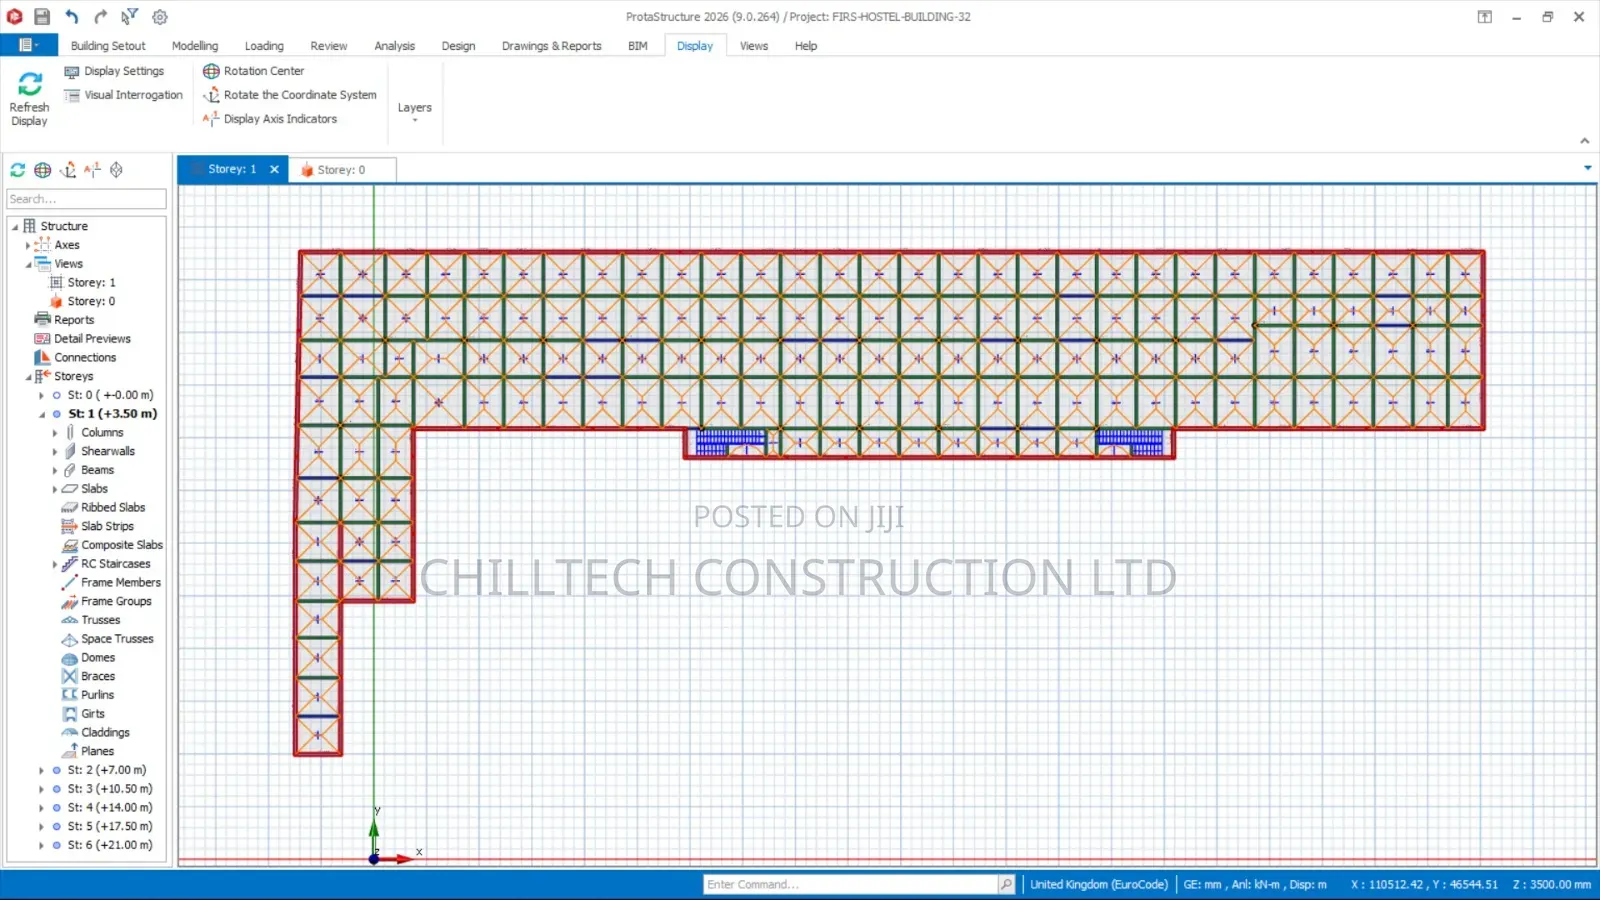Open the settings gear in title bar

pyautogui.click(x=160, y=17)
